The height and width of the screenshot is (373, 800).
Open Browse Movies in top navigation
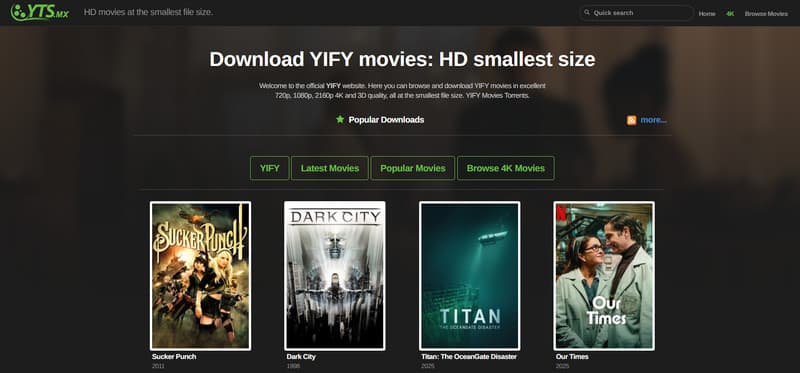(x=766, y=14)
